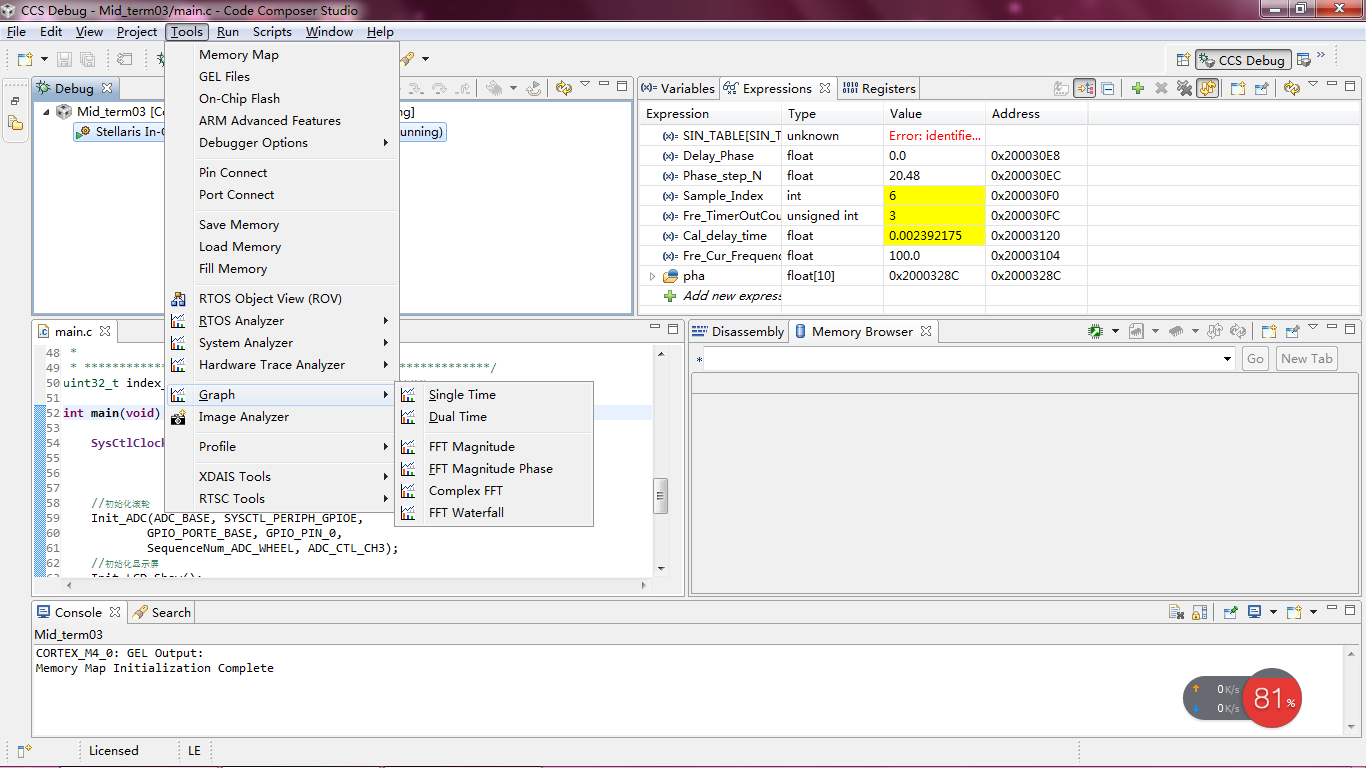Open the New icon's dropdown arrow

point(43,60)
